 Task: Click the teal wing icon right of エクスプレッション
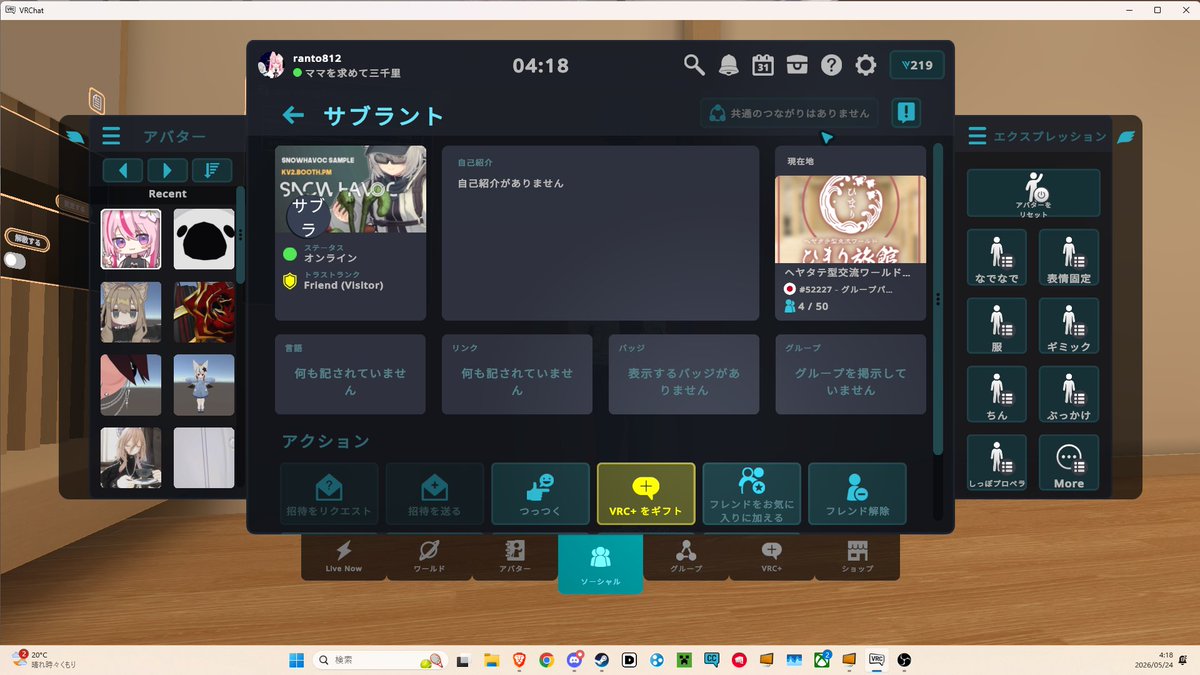tap(1126, 136)
